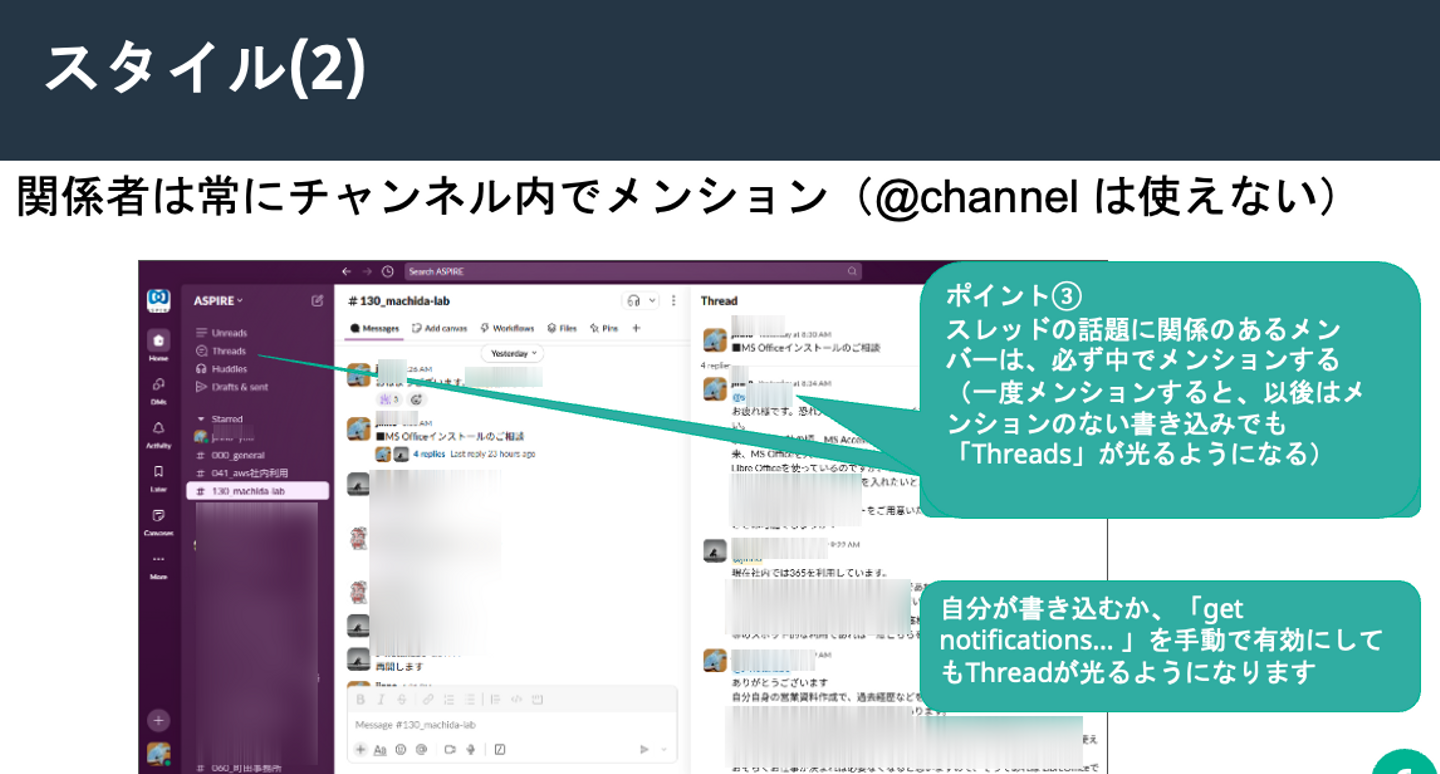The height and width of the screenshot is (774, 1440).
Task: Add a new tab with plus
Action: tap(636, 328)
